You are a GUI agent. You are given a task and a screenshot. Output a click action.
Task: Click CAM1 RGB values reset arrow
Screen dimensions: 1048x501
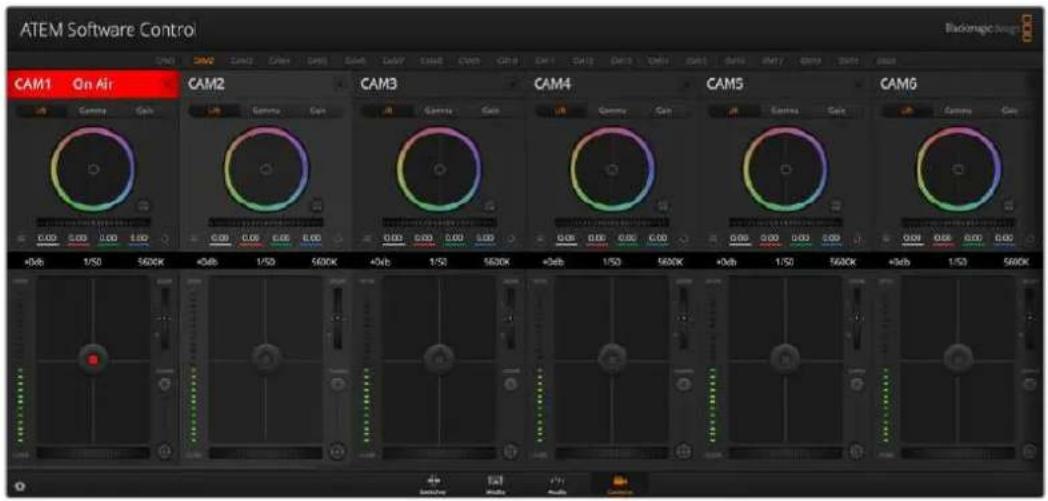tap(165, 237)
